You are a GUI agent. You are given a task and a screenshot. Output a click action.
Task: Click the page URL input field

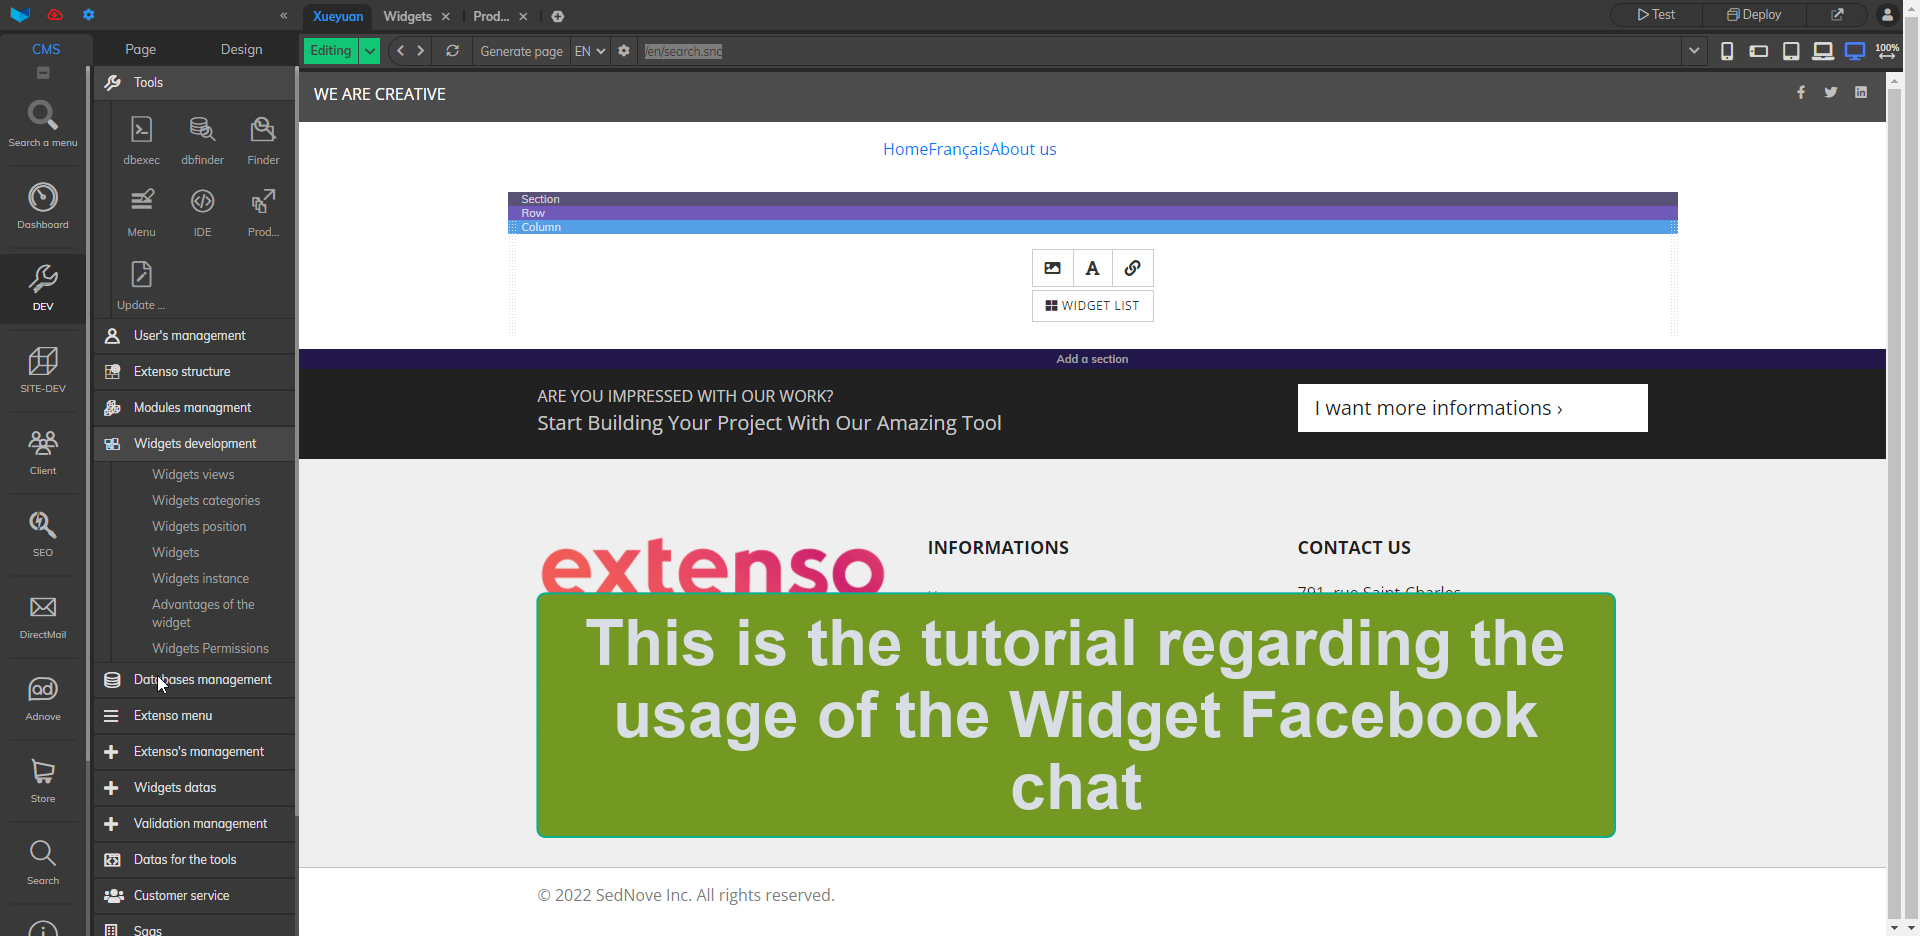(1160, 51)
